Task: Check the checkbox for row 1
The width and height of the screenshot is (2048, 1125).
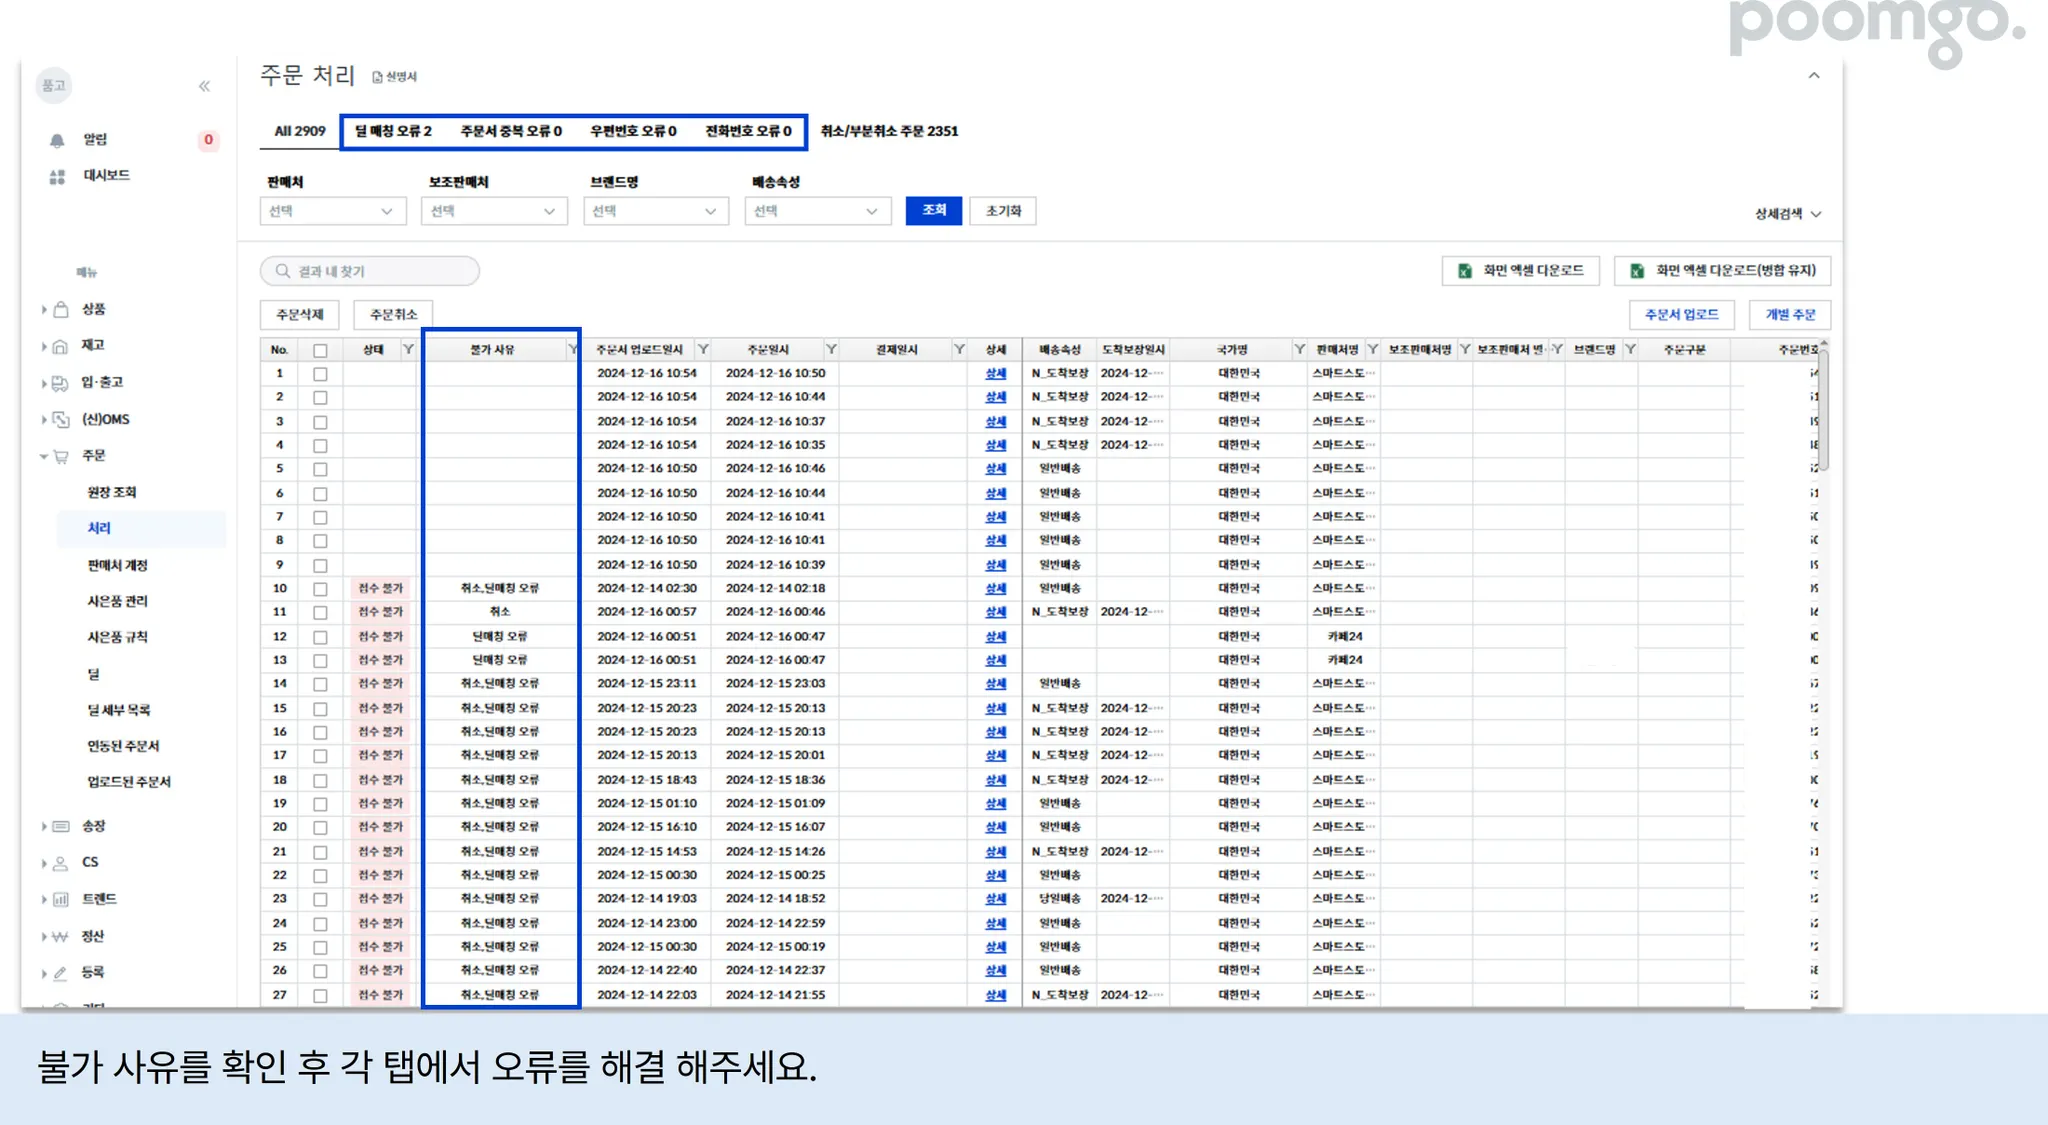Action: pyautogui.click(x=320, y=374)
